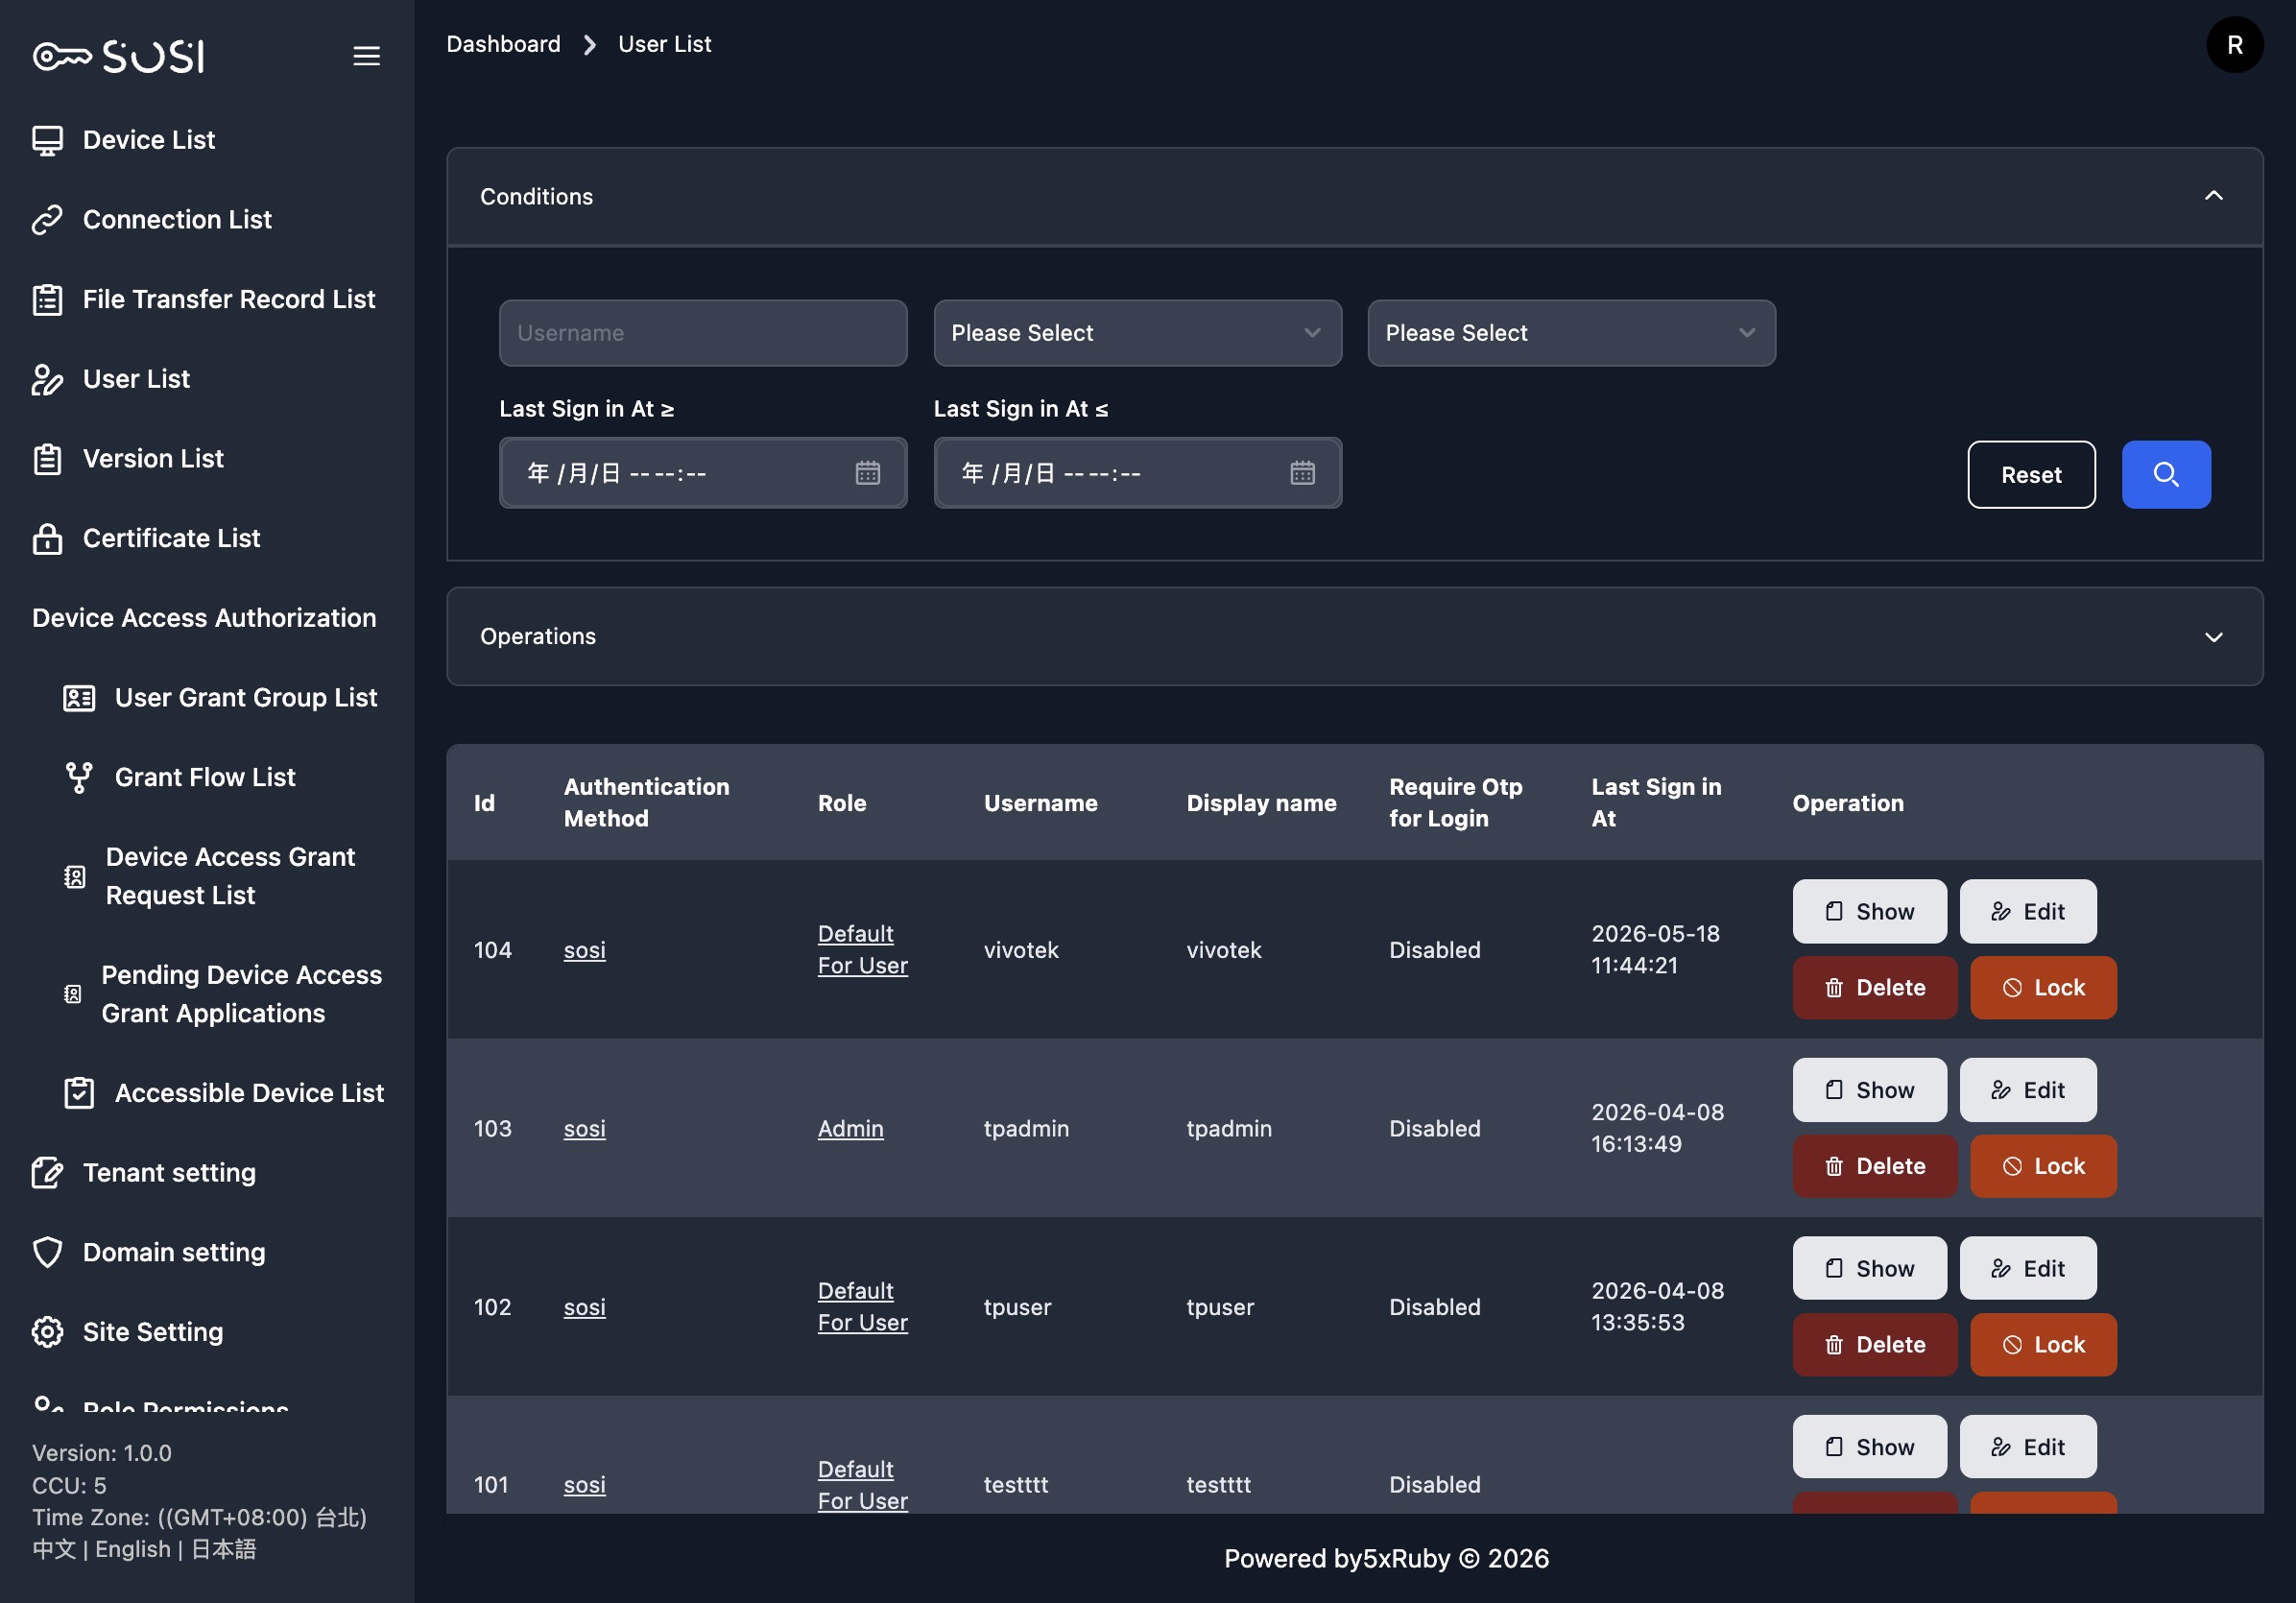Open the second Please Select dropdown
Screen dimensions: 2296x1603
click(1571, 333)
